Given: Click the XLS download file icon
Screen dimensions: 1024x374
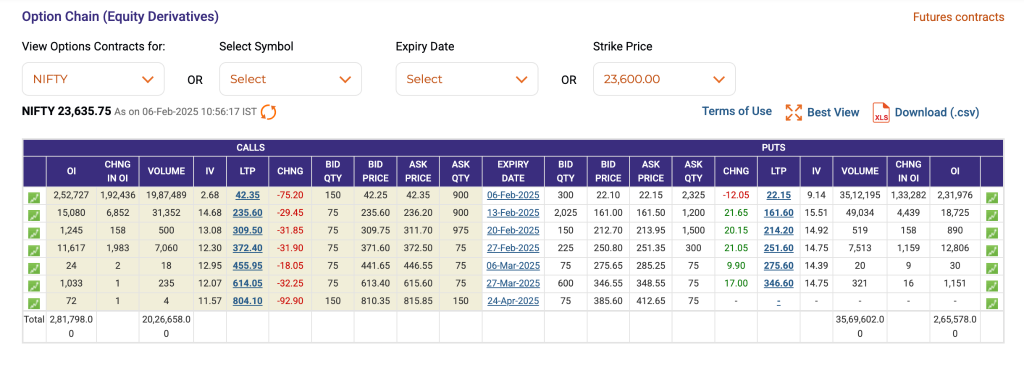Looking at the screenshot, I should (882, 112).
